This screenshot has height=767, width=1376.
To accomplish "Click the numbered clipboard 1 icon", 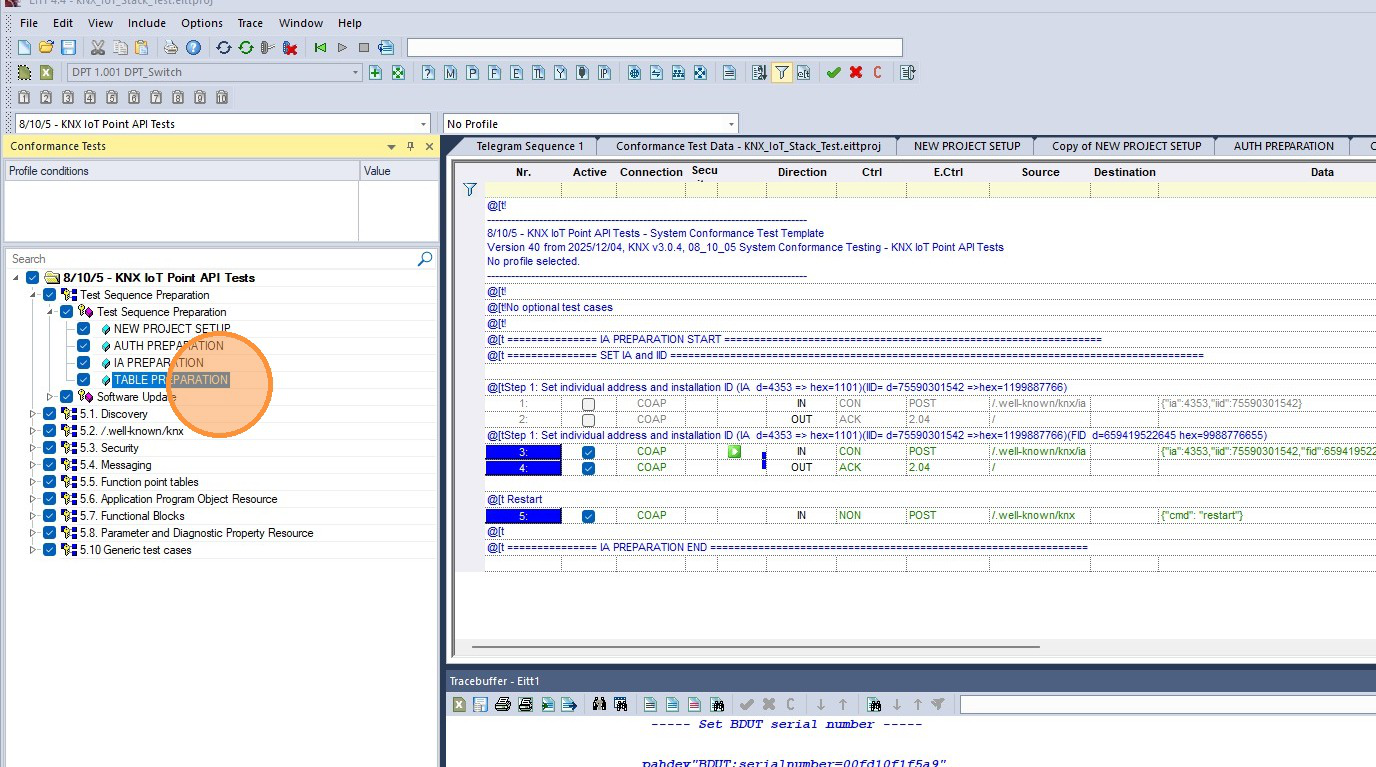I will tap(24, 97).
